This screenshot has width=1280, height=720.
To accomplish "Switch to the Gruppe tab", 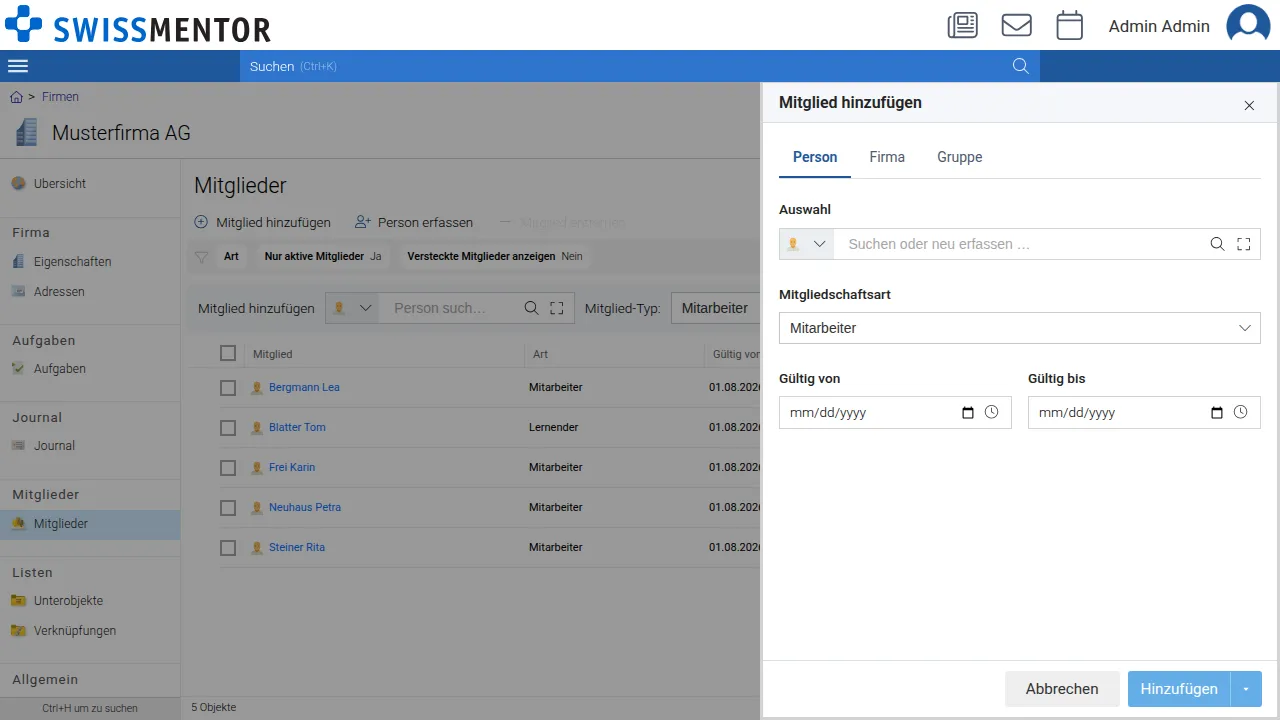I will (x=959, y=157).
